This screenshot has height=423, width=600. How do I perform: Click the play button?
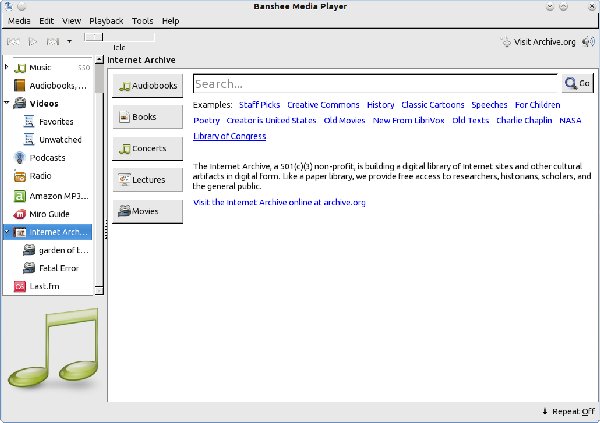tap(33, 41)
